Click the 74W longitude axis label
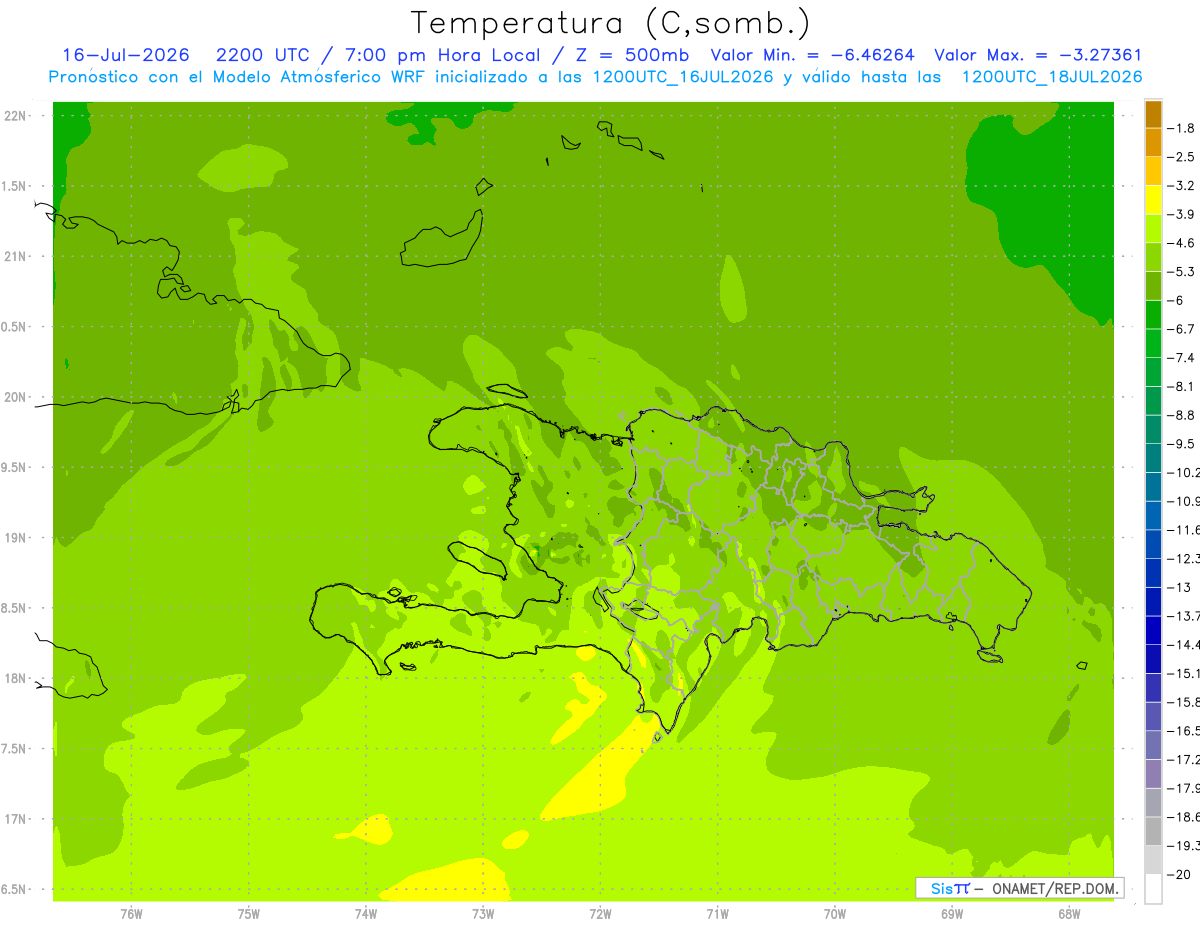 tap(365, 913)
